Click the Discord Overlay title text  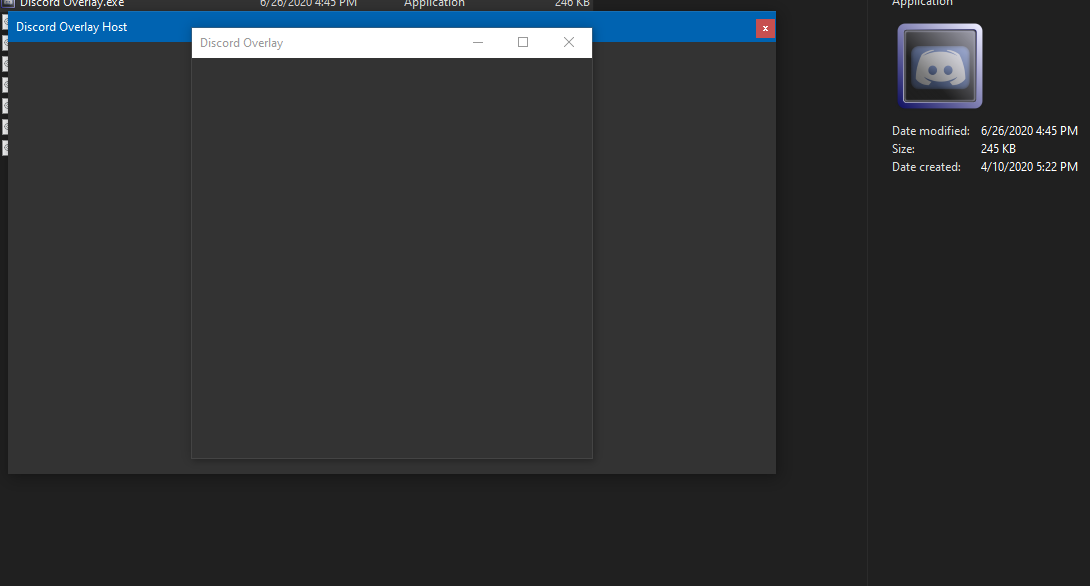click(241, 43)
